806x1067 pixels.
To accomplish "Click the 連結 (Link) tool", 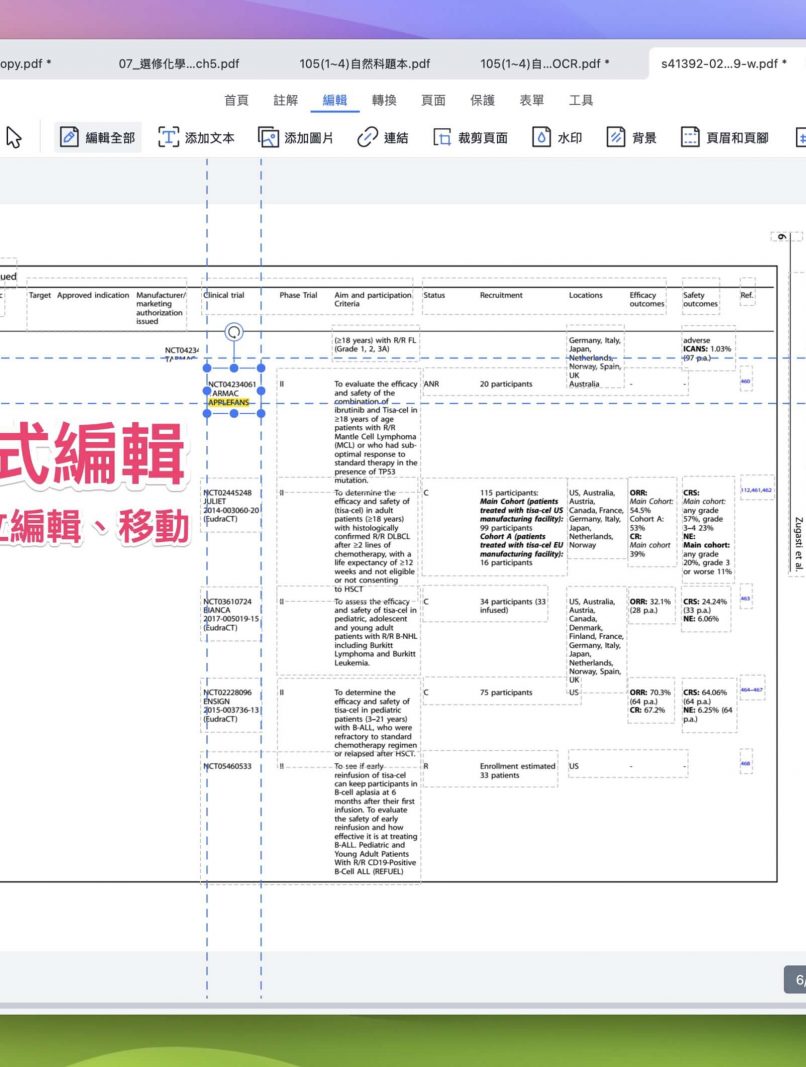I will click(383, 138).
